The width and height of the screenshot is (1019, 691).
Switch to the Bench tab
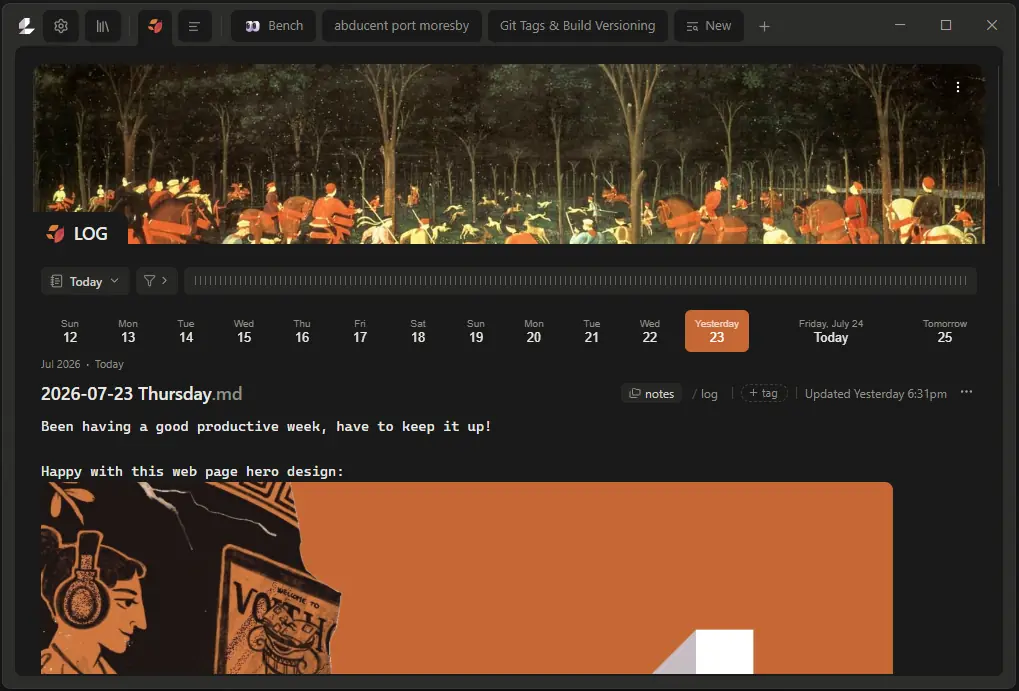click(274, 26)
